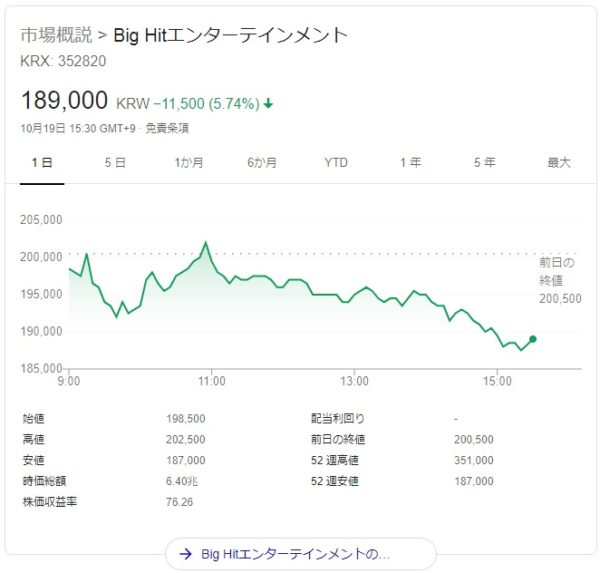The height and width of the screenshot is (573, 600).
Task: Click the 時価総額 value 6.40兆
Action: (180, 481)
